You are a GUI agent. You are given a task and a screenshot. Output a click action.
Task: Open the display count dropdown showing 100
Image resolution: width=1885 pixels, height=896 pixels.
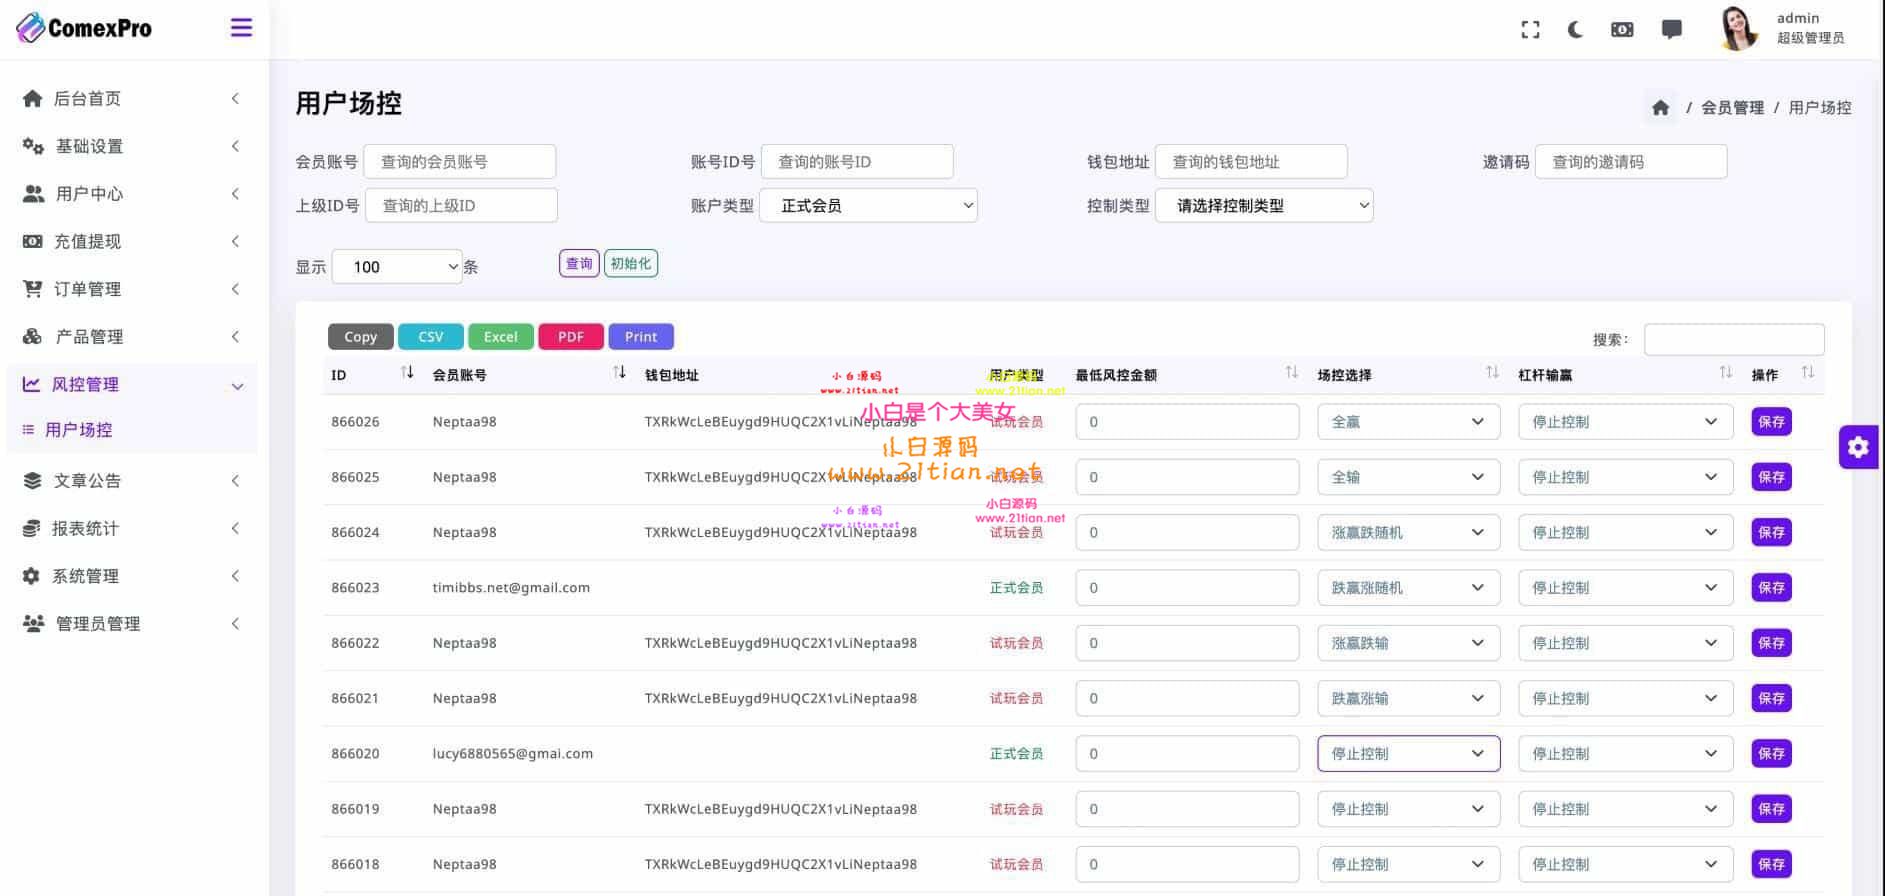pos(397,266)
